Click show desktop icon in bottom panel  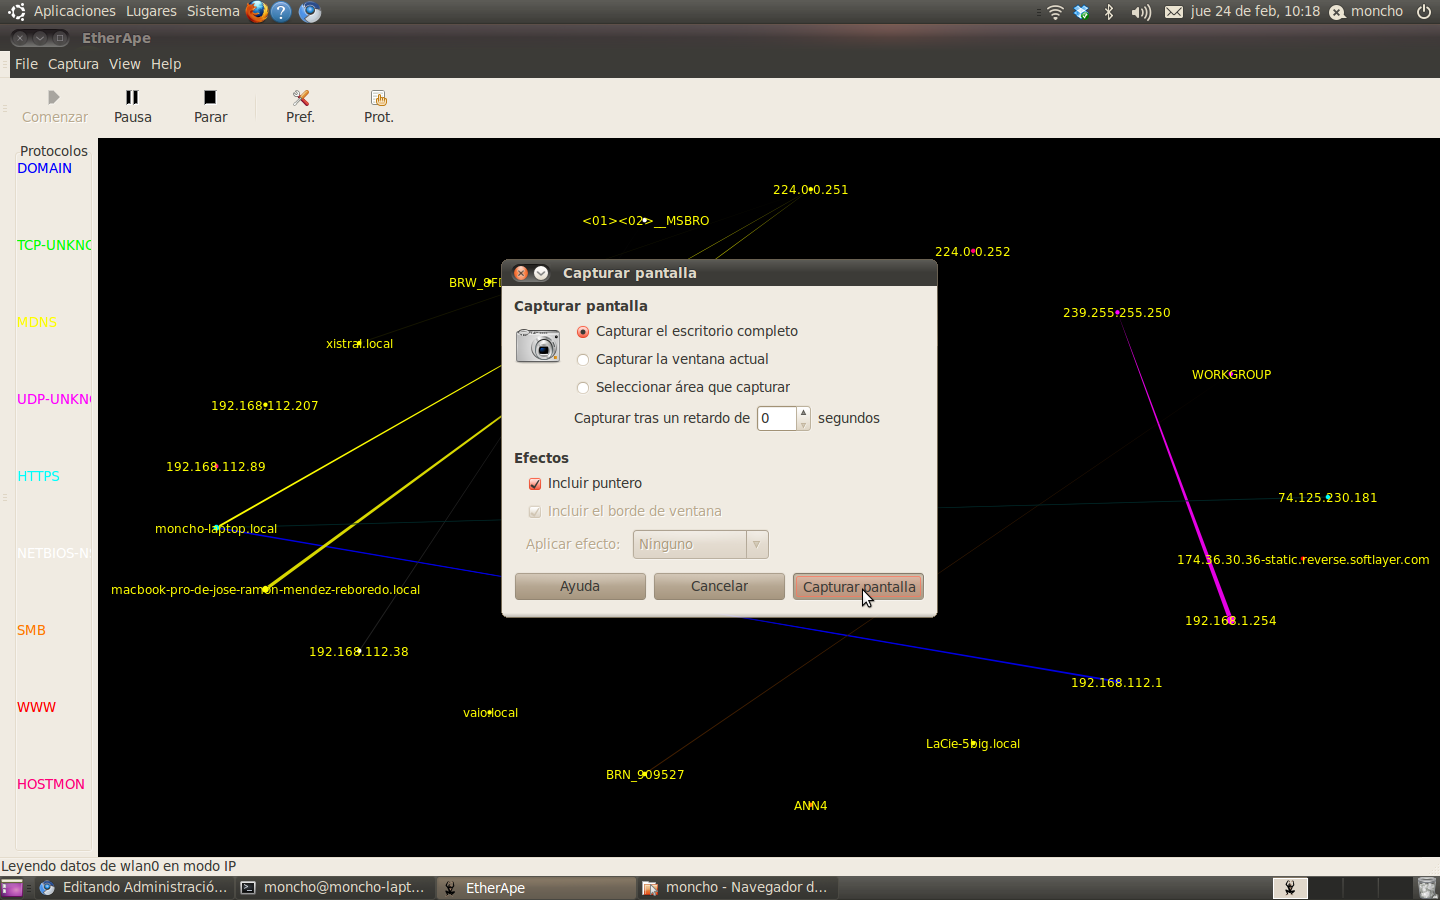click(12, 887)
